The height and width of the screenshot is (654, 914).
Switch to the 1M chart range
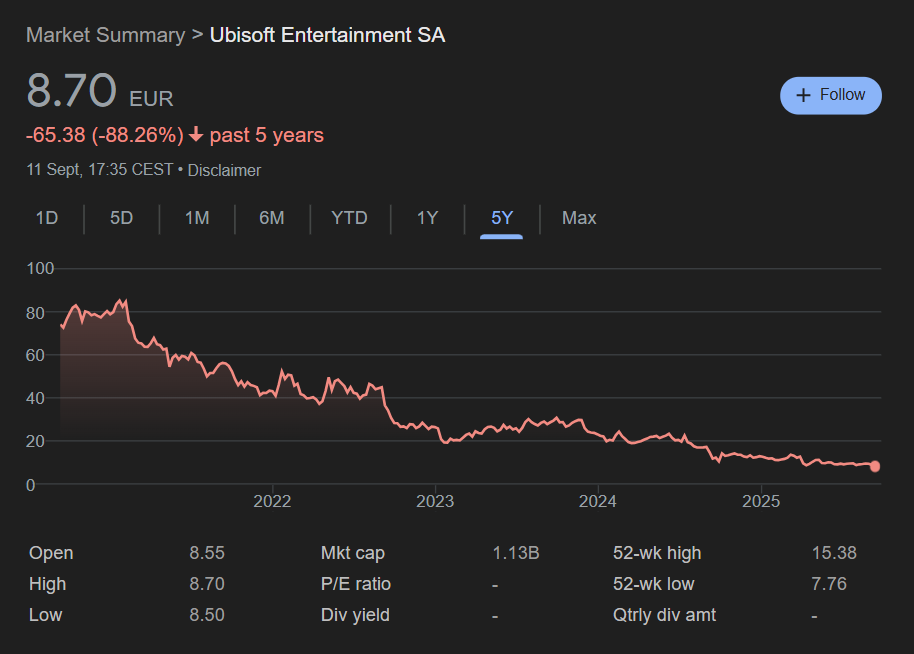click(x=197, y=218)
